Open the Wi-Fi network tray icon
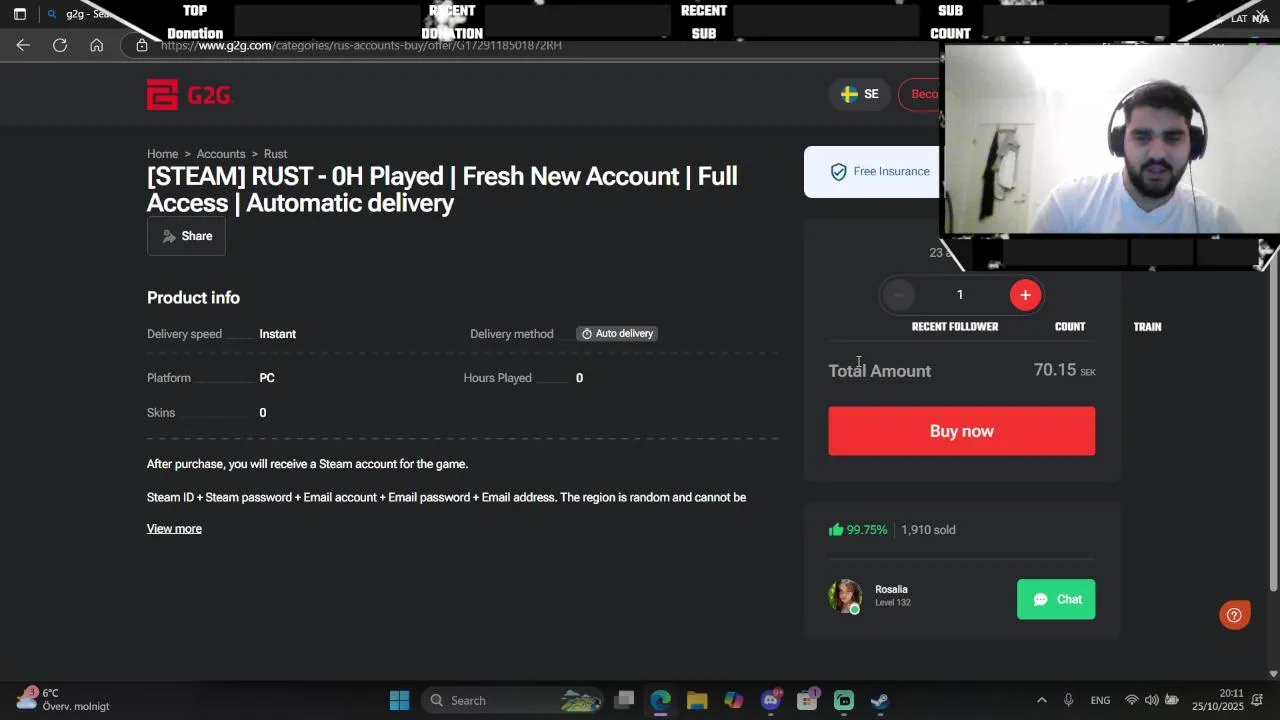This screenshot has height=720, width=1280. tap(1132, 700)
